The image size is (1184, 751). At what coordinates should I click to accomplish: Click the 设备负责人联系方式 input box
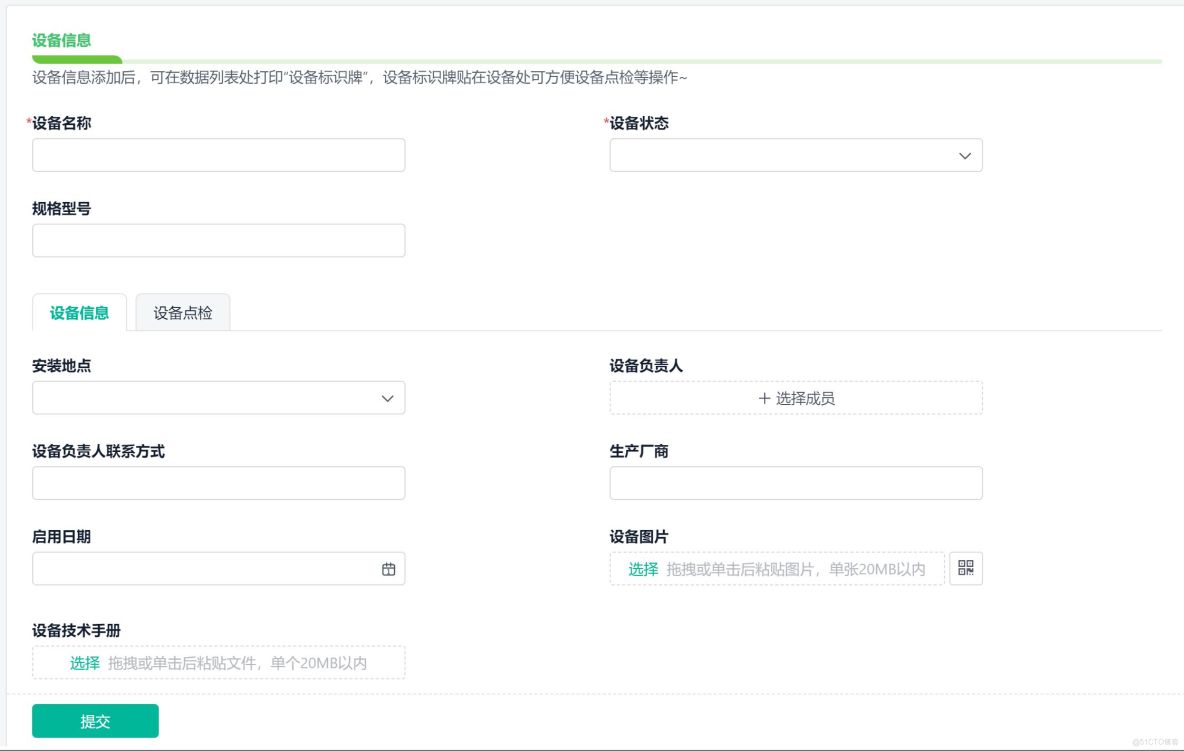[x=218, y=483]
